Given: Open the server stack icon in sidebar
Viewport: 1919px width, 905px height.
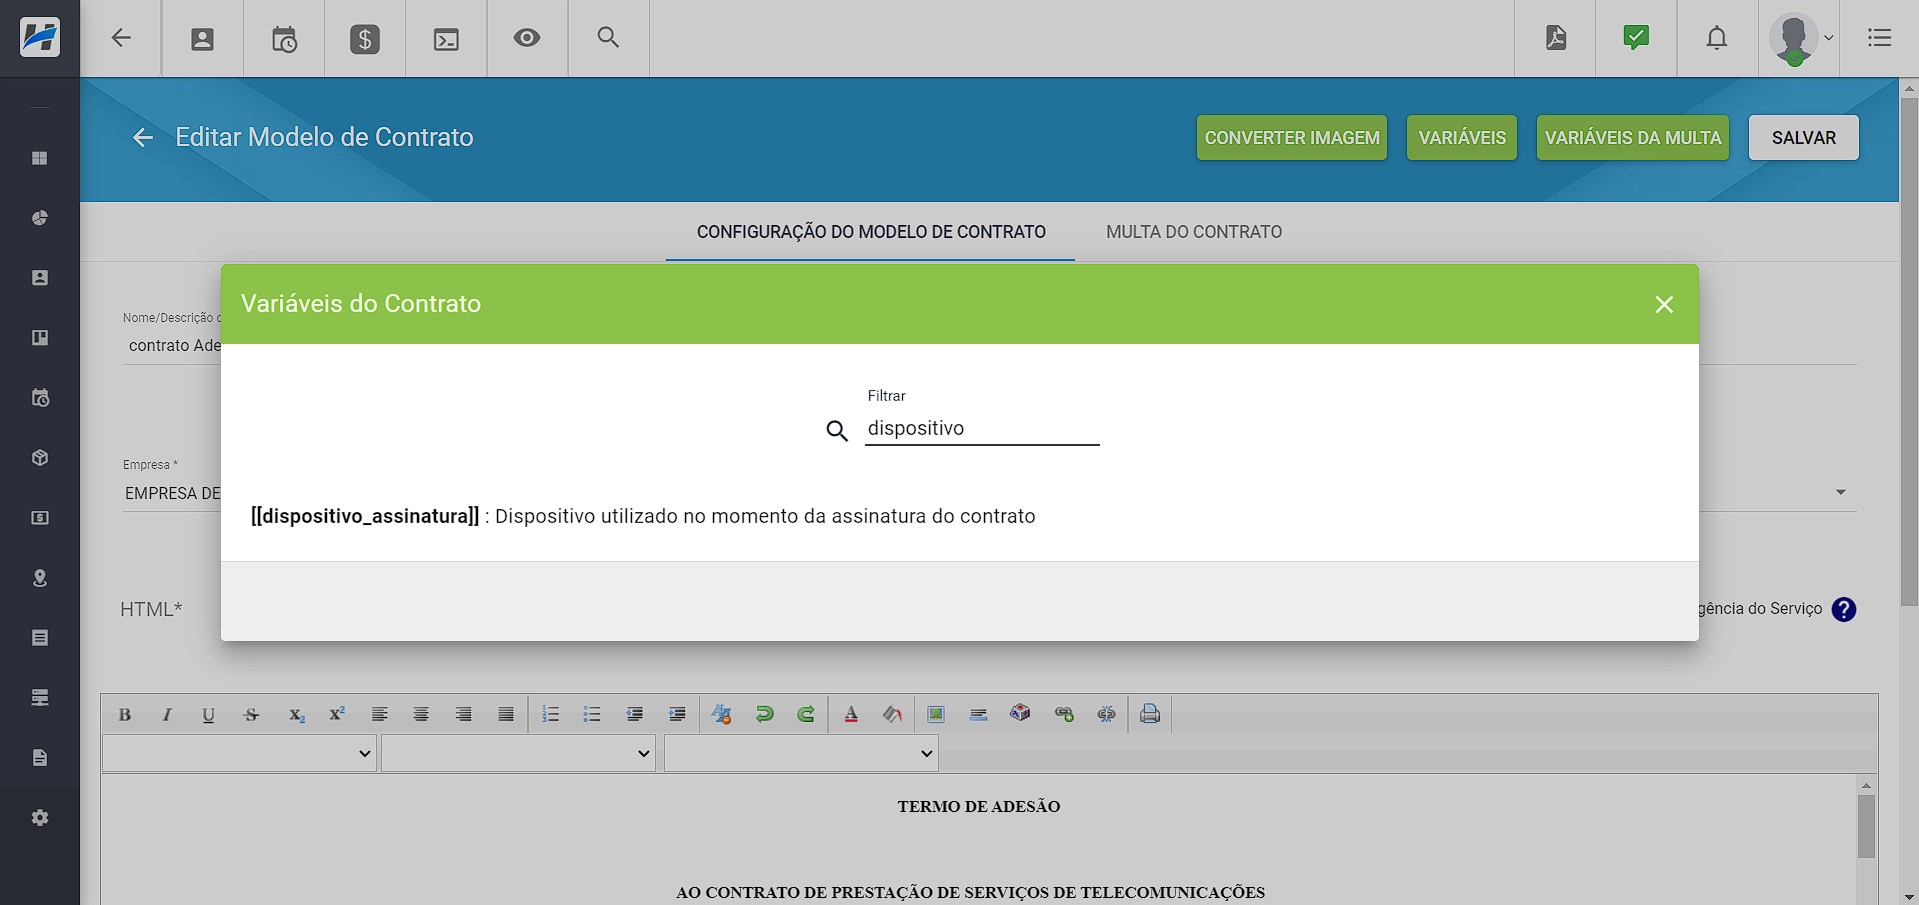Looking at the screenshot, I should click(x=40, y=698).
